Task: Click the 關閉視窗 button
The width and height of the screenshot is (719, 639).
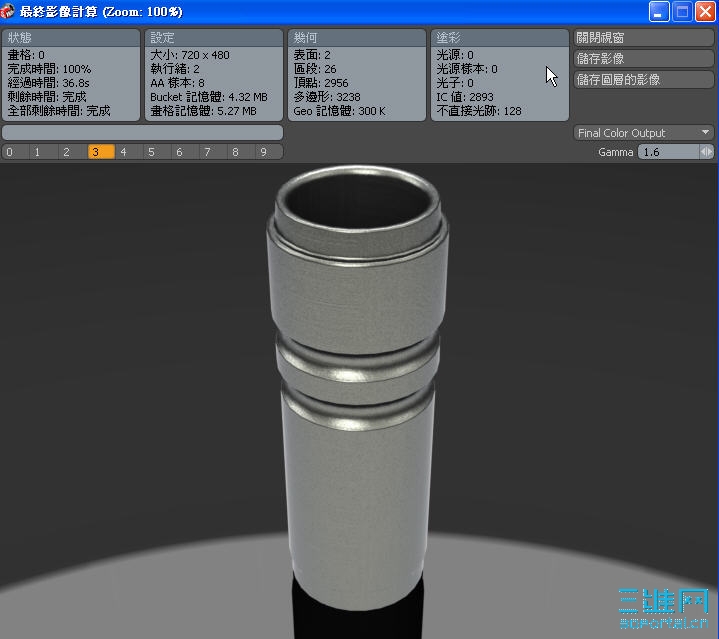Action: [643, 38]
